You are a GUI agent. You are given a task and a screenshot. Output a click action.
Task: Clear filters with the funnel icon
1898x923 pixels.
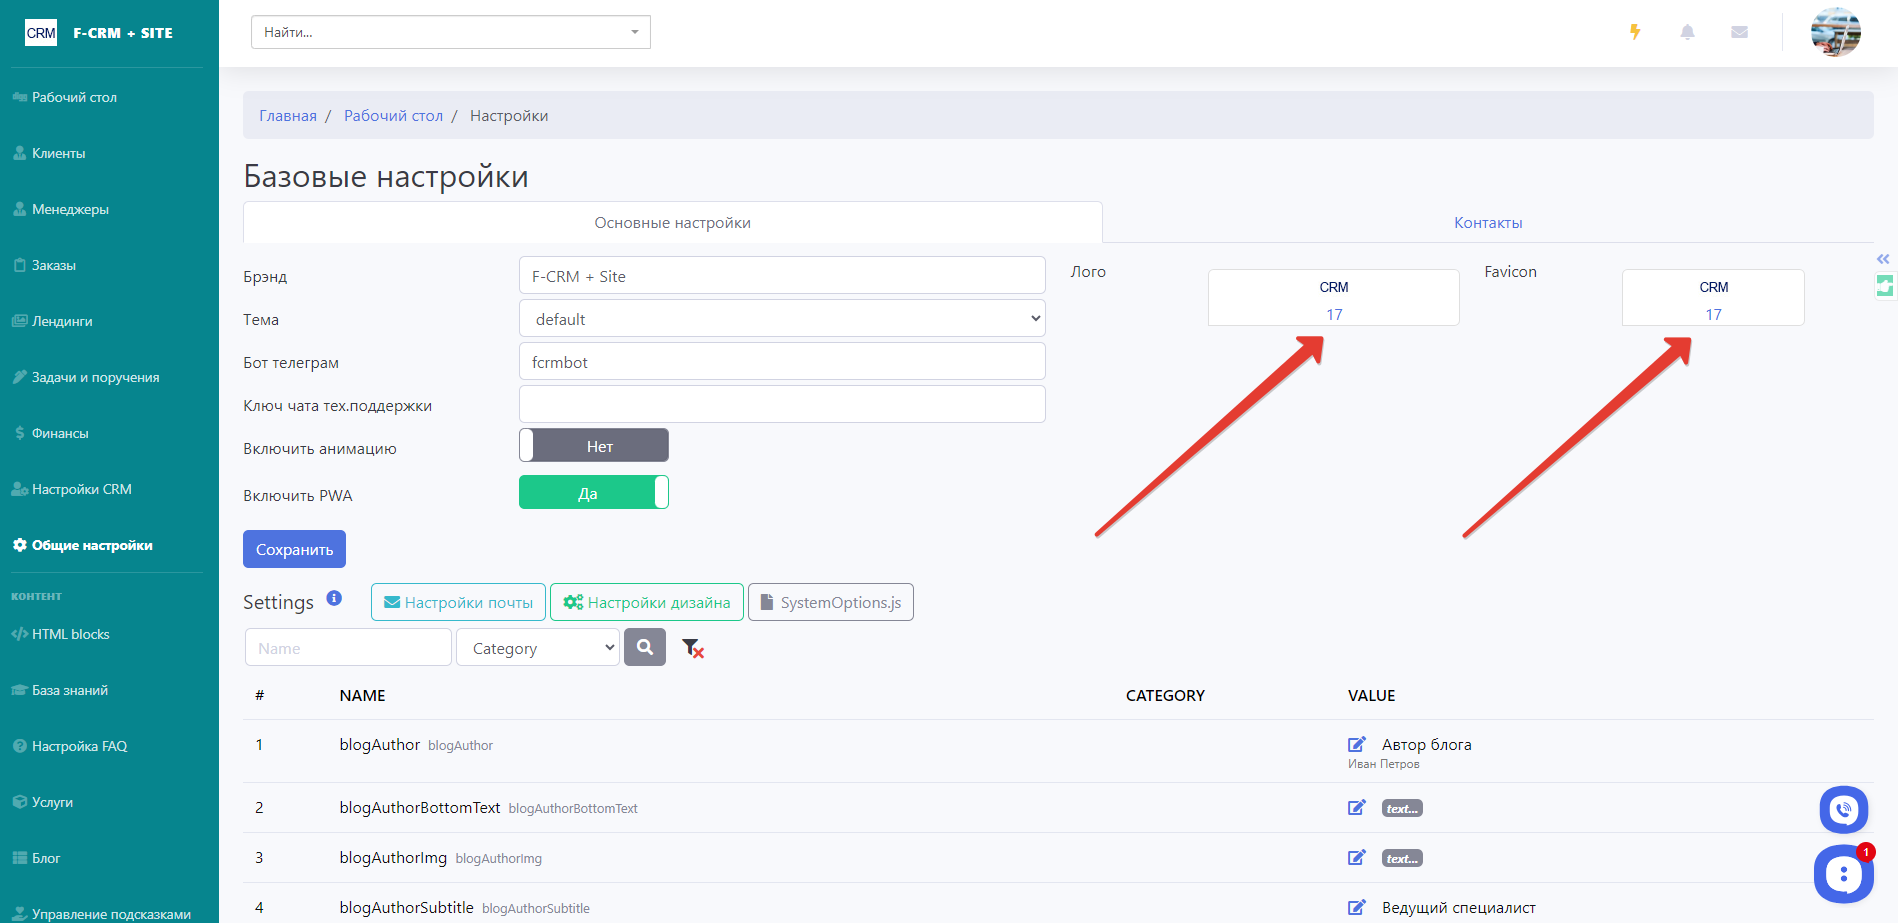click(692, 649)
